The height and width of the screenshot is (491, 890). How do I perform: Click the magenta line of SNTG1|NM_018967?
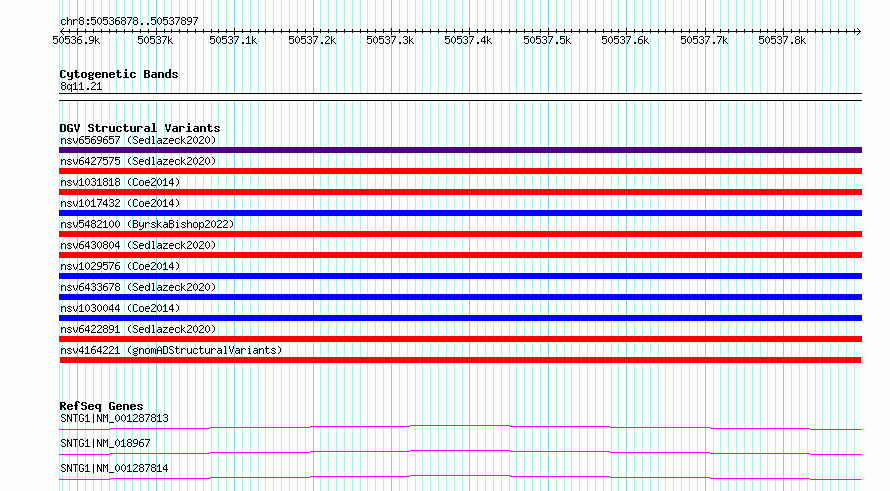tap(460, 452)
